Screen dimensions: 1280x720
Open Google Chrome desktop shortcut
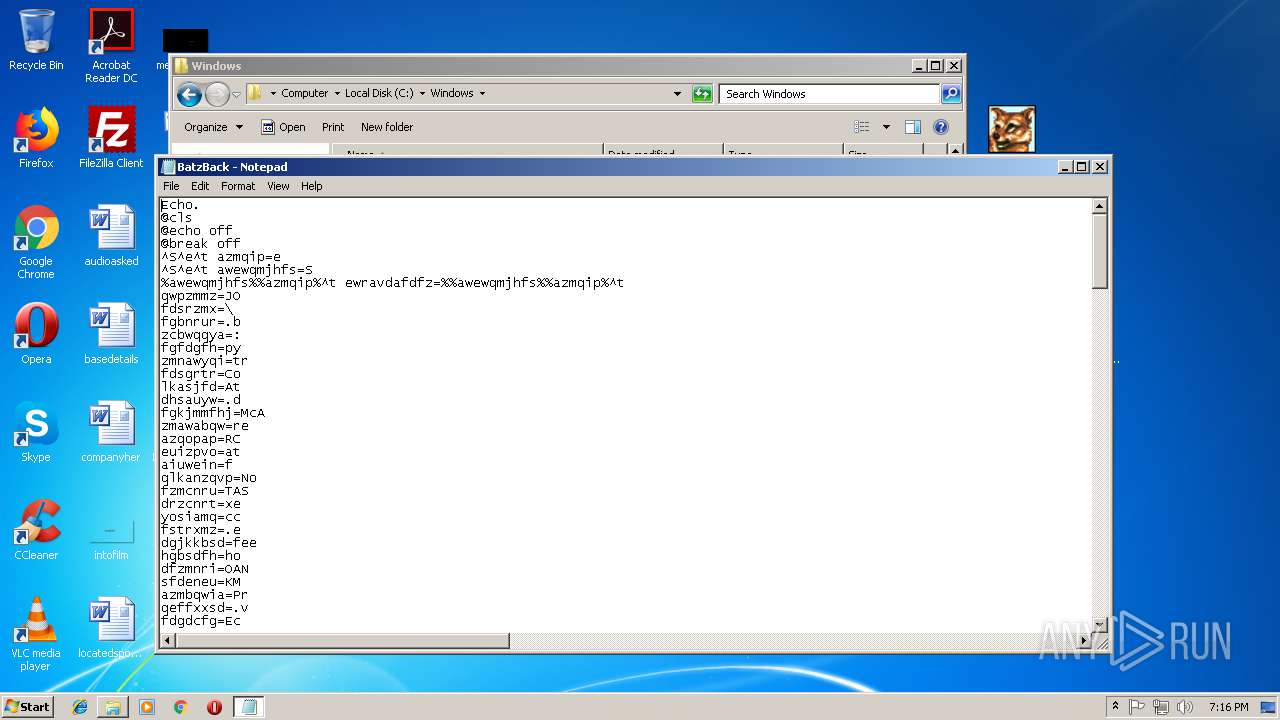[x=36, y=242]
